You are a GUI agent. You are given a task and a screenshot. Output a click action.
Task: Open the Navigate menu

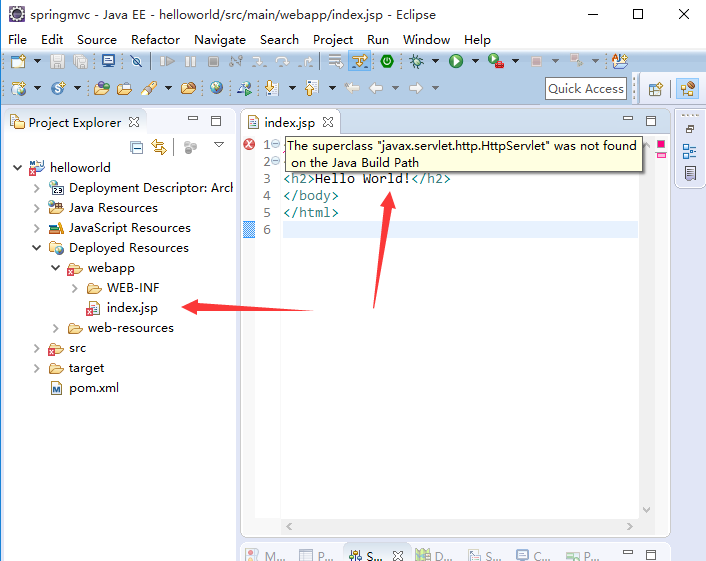(220, 40)
